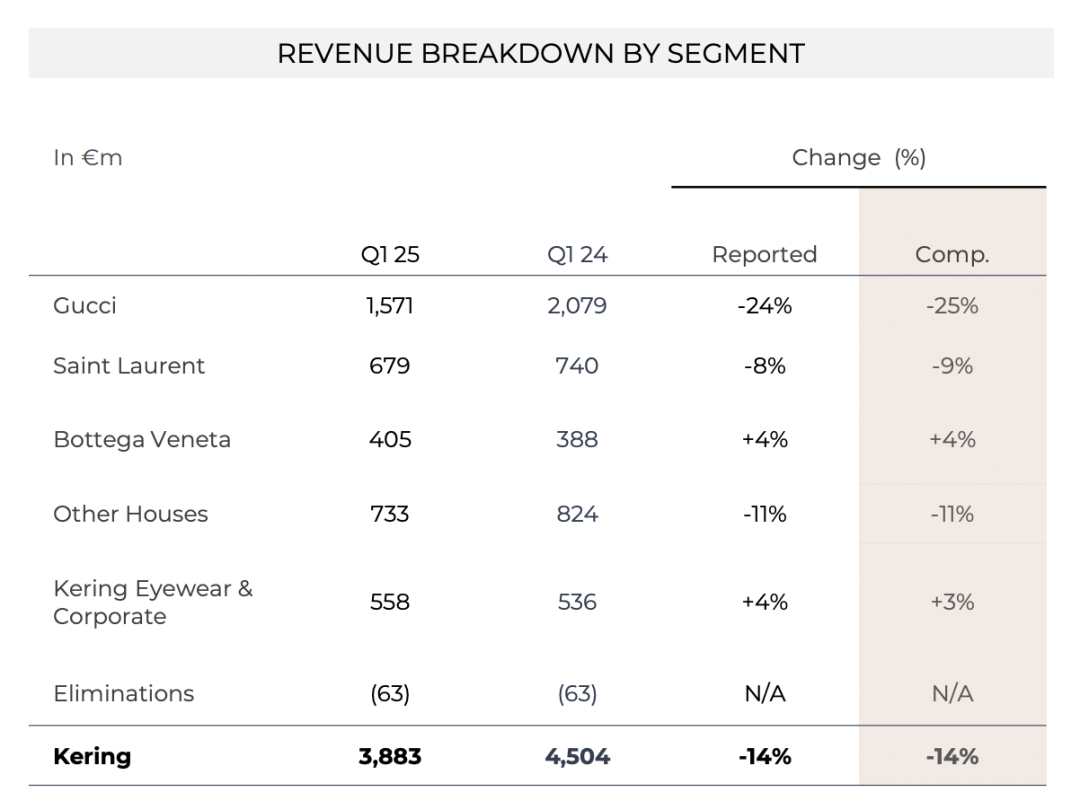
Task: Select the Eliminations row label
Action: coord(123,693)
